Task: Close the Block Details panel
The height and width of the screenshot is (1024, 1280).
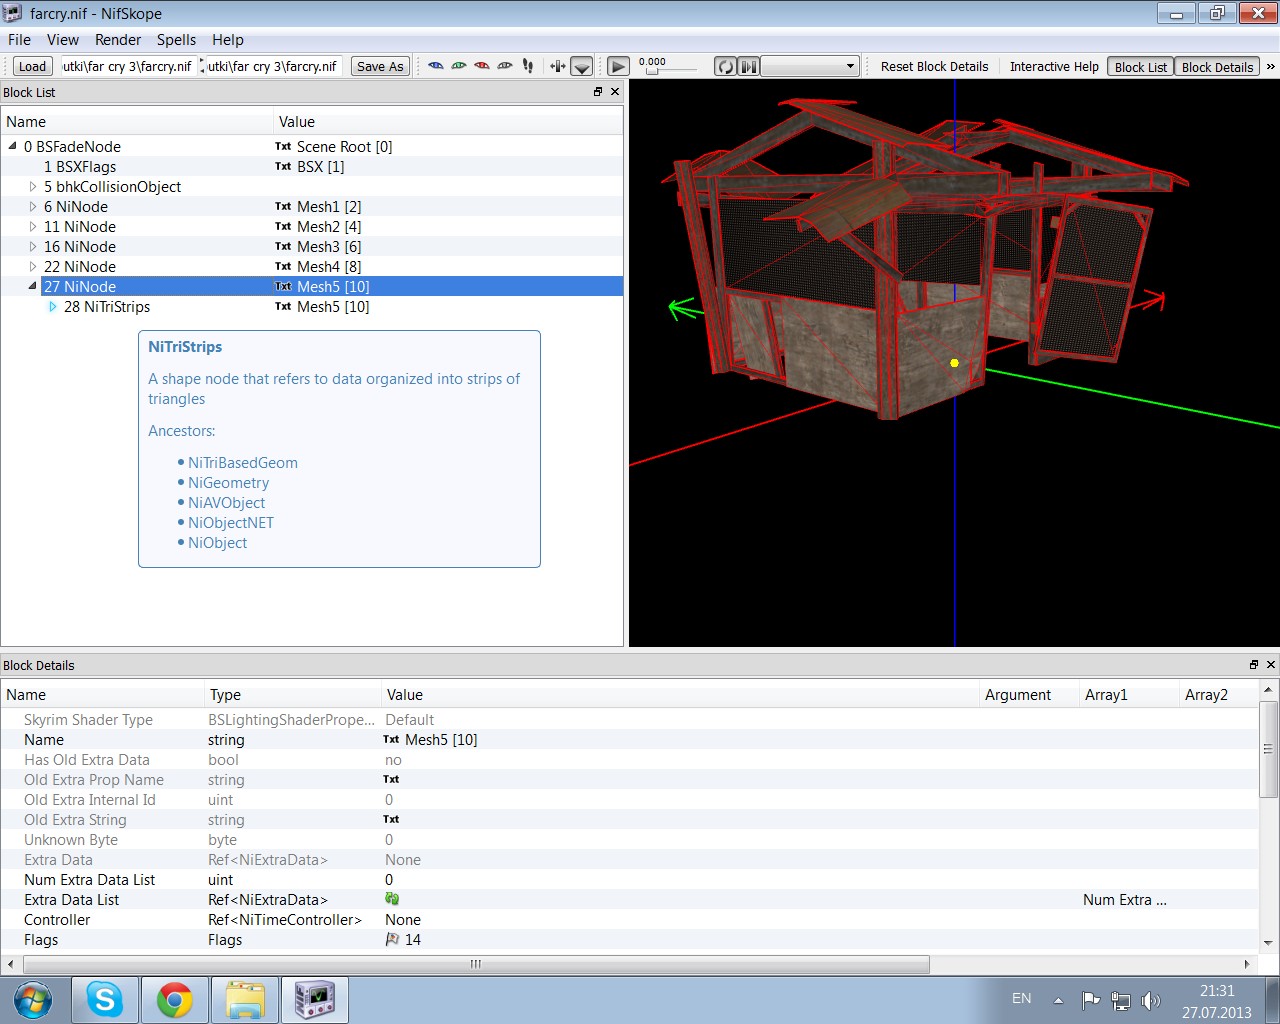Action: click(1271, 664)
